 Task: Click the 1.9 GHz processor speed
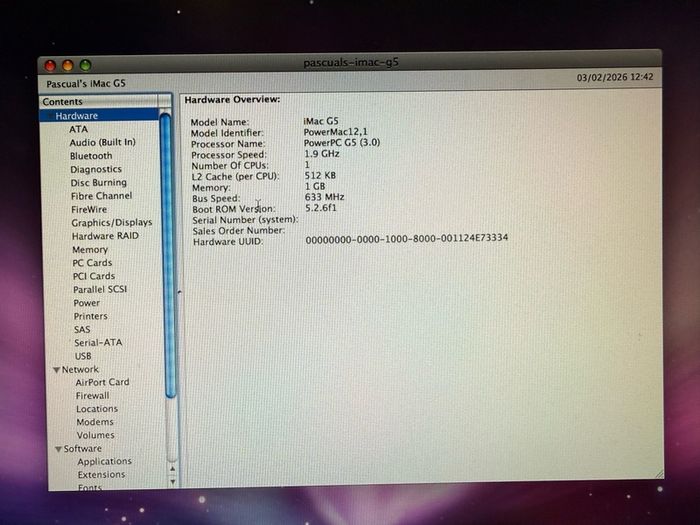(322, 154)
